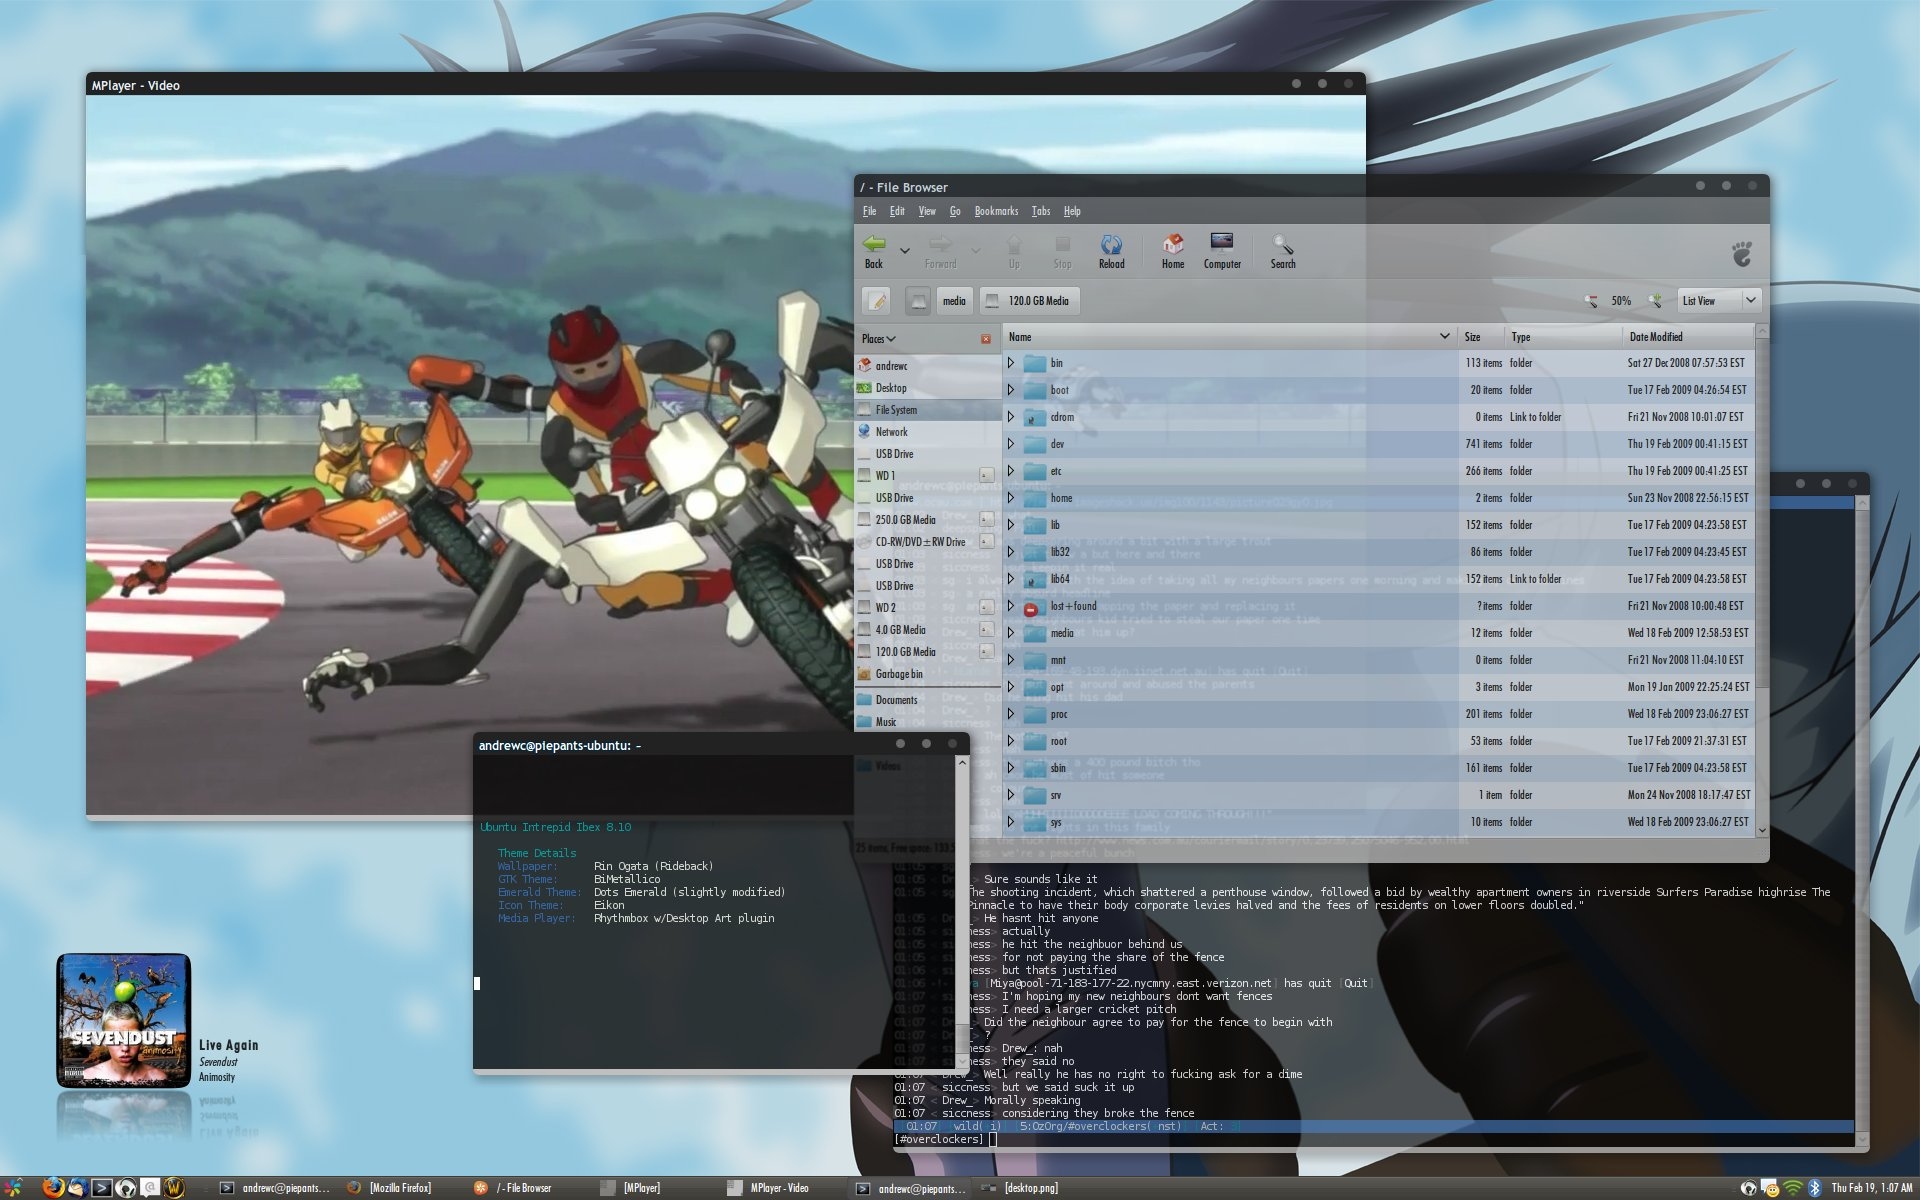
Task: Select the 'media' path bar button
Action: [x=954, y=301]
